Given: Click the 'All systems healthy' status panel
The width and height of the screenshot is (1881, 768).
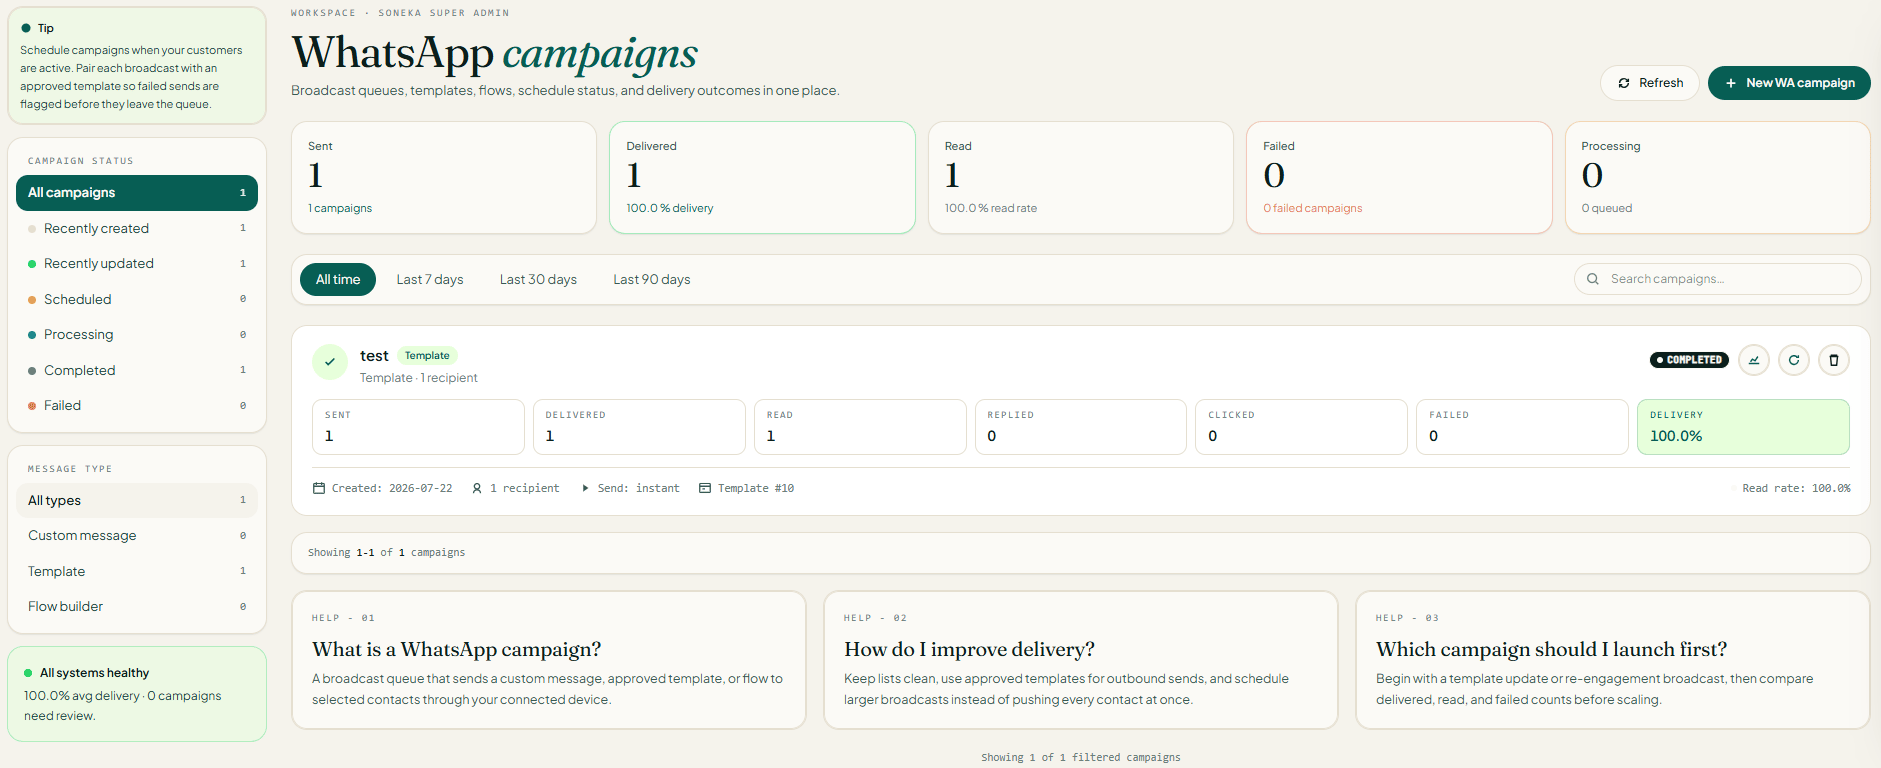Looking at the screenshot, I should click(137, 694).
